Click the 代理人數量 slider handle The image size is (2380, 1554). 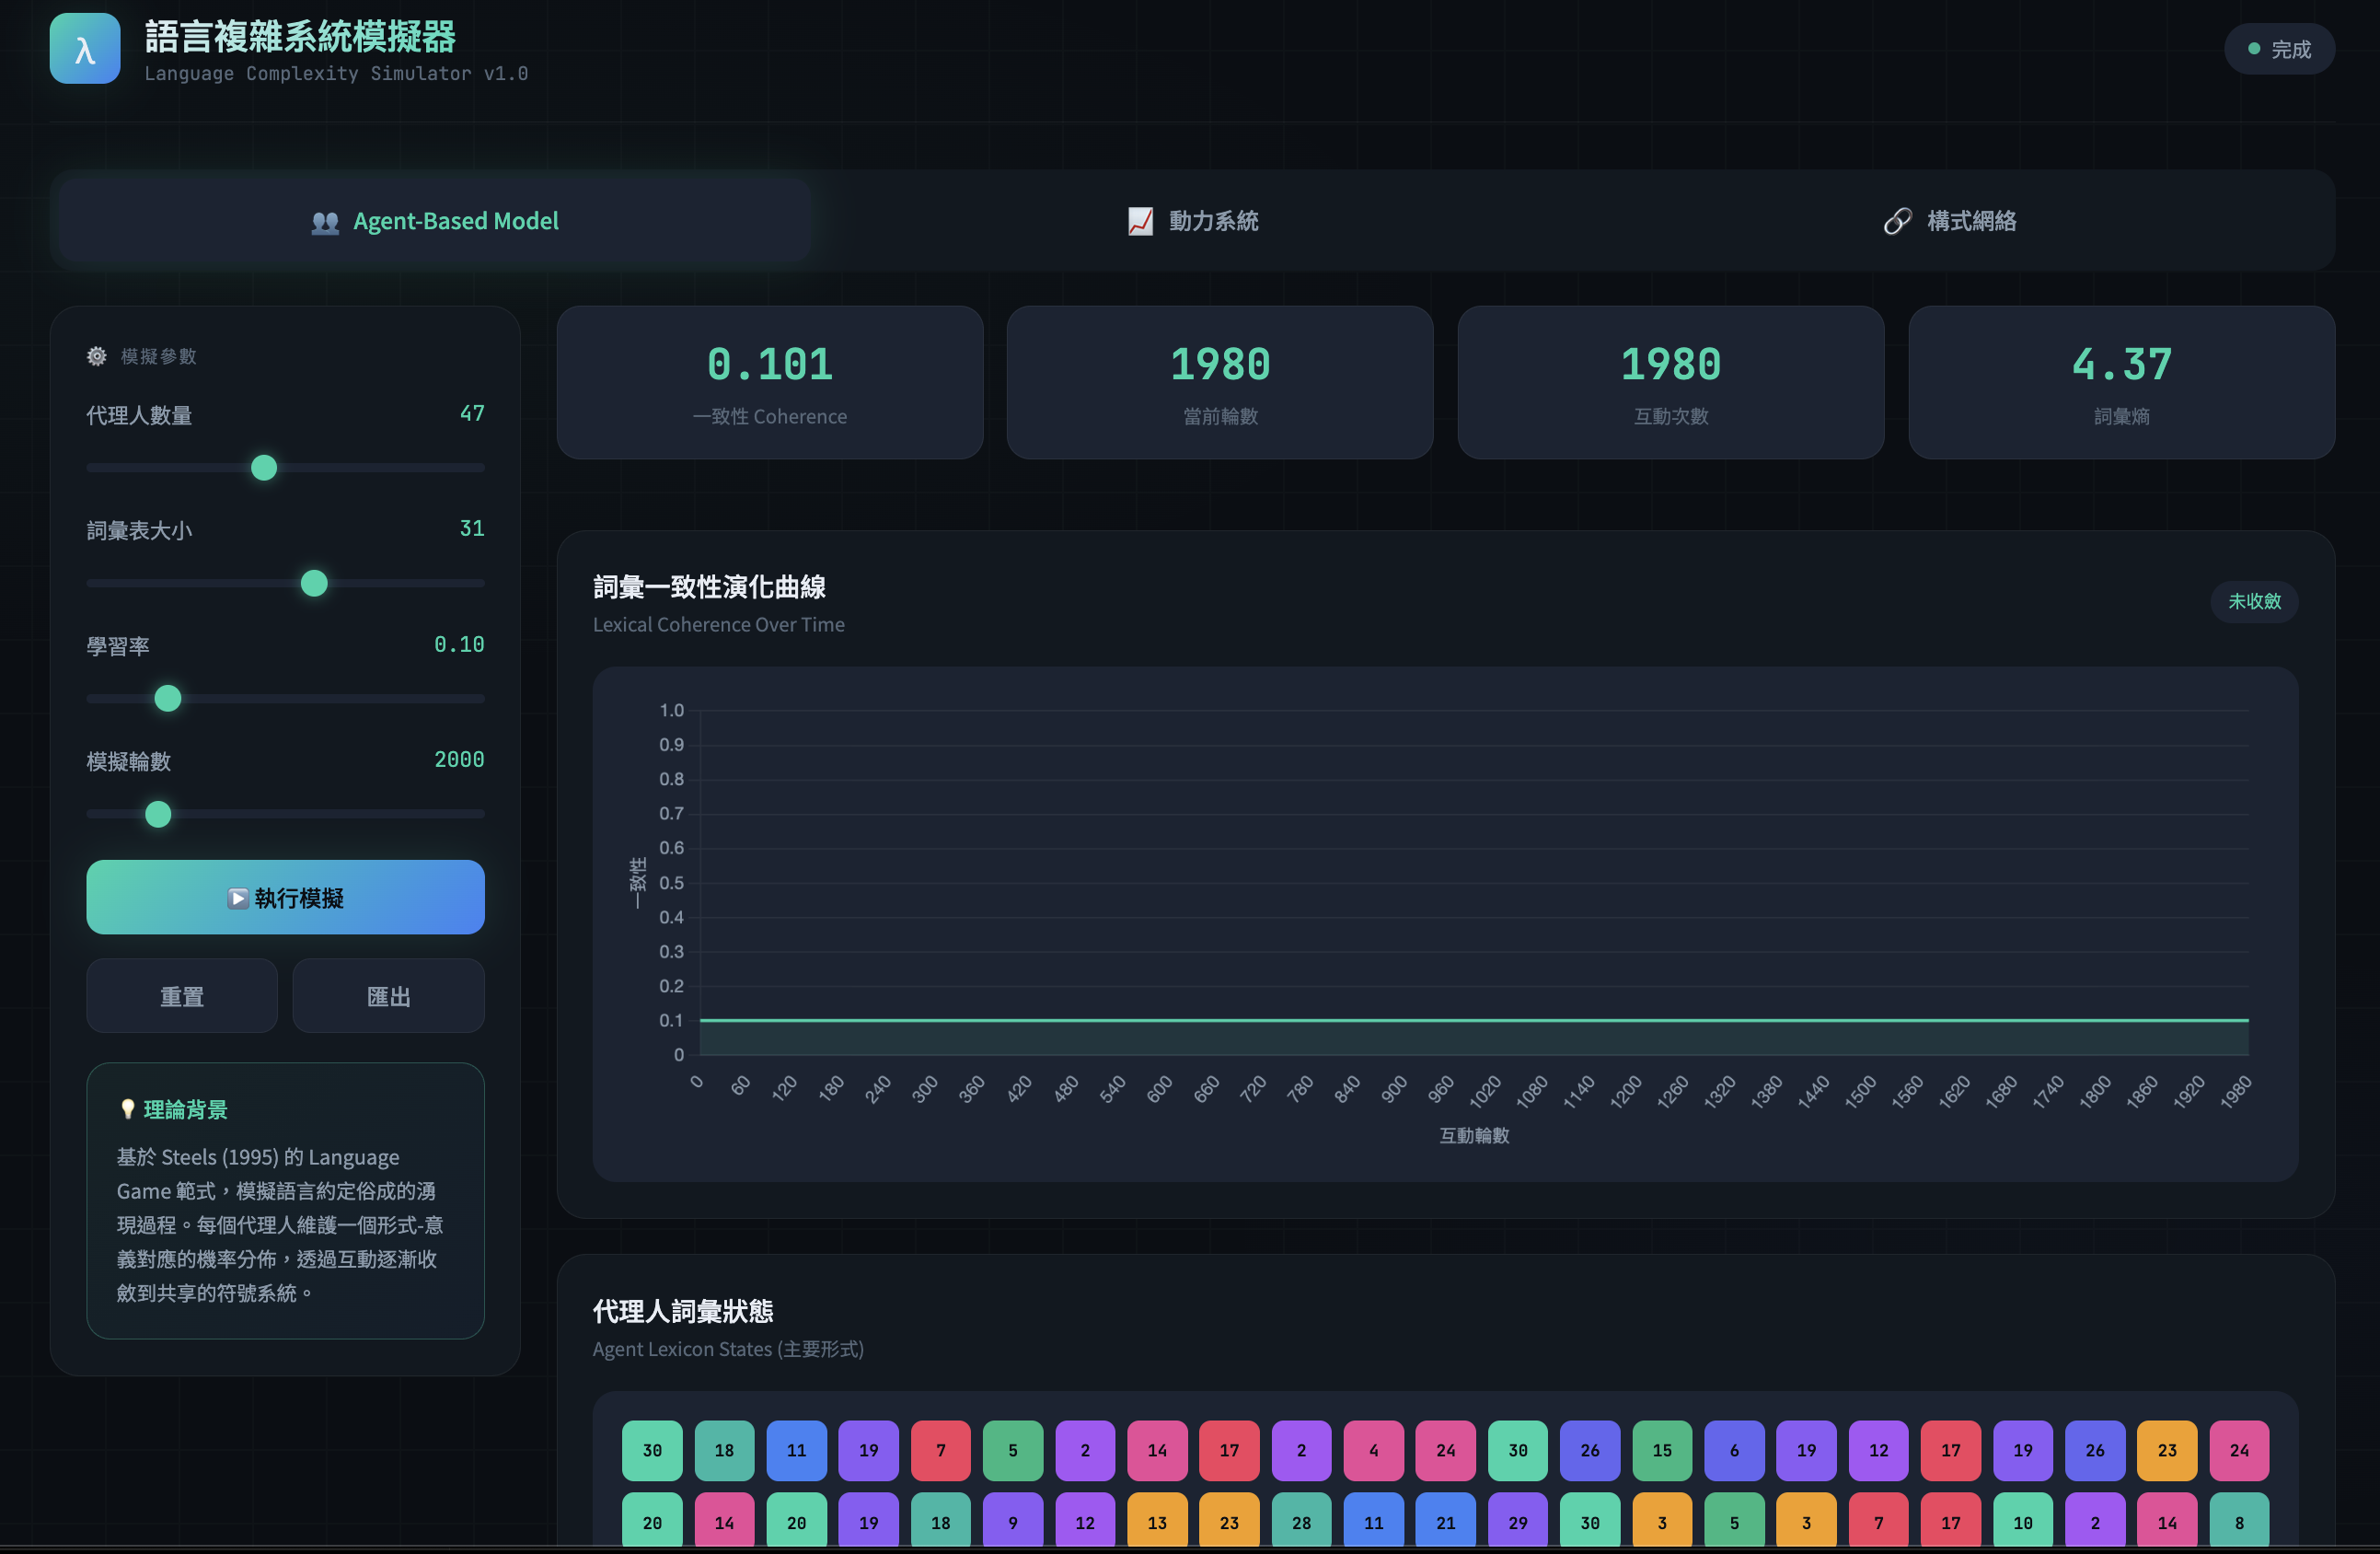point(264,468)
